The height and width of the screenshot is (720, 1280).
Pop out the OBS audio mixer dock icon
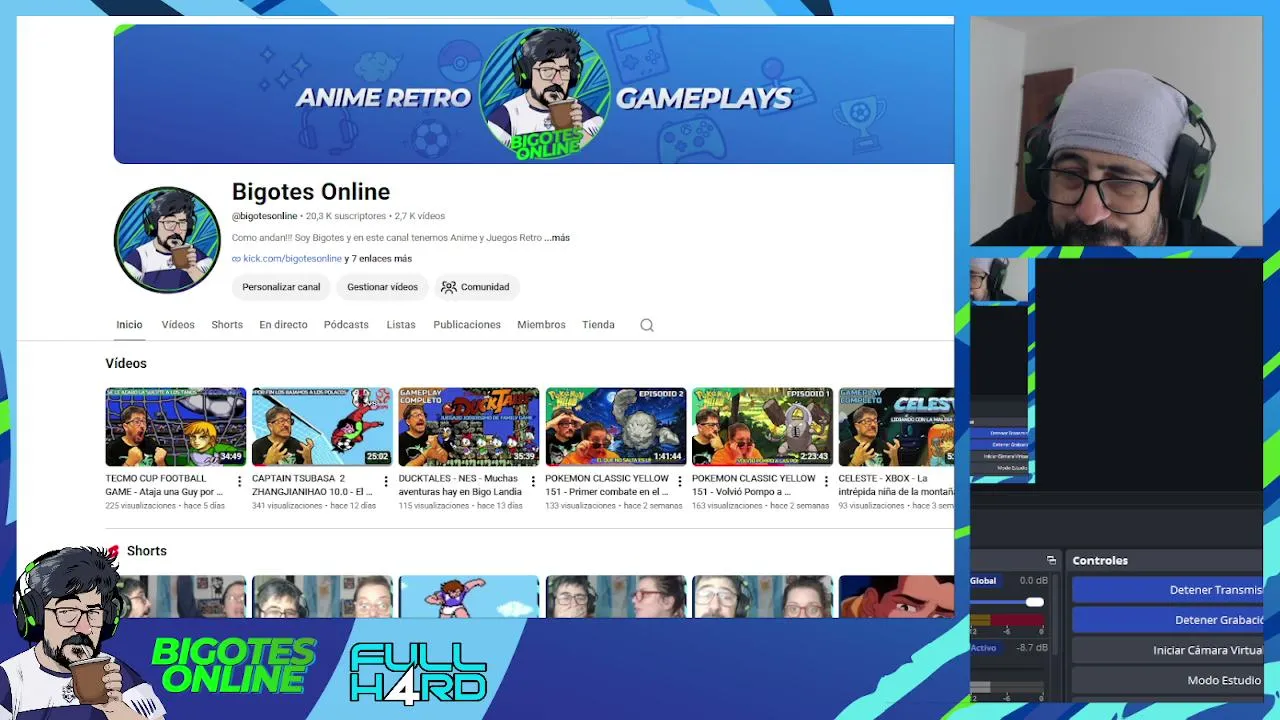1051,560
